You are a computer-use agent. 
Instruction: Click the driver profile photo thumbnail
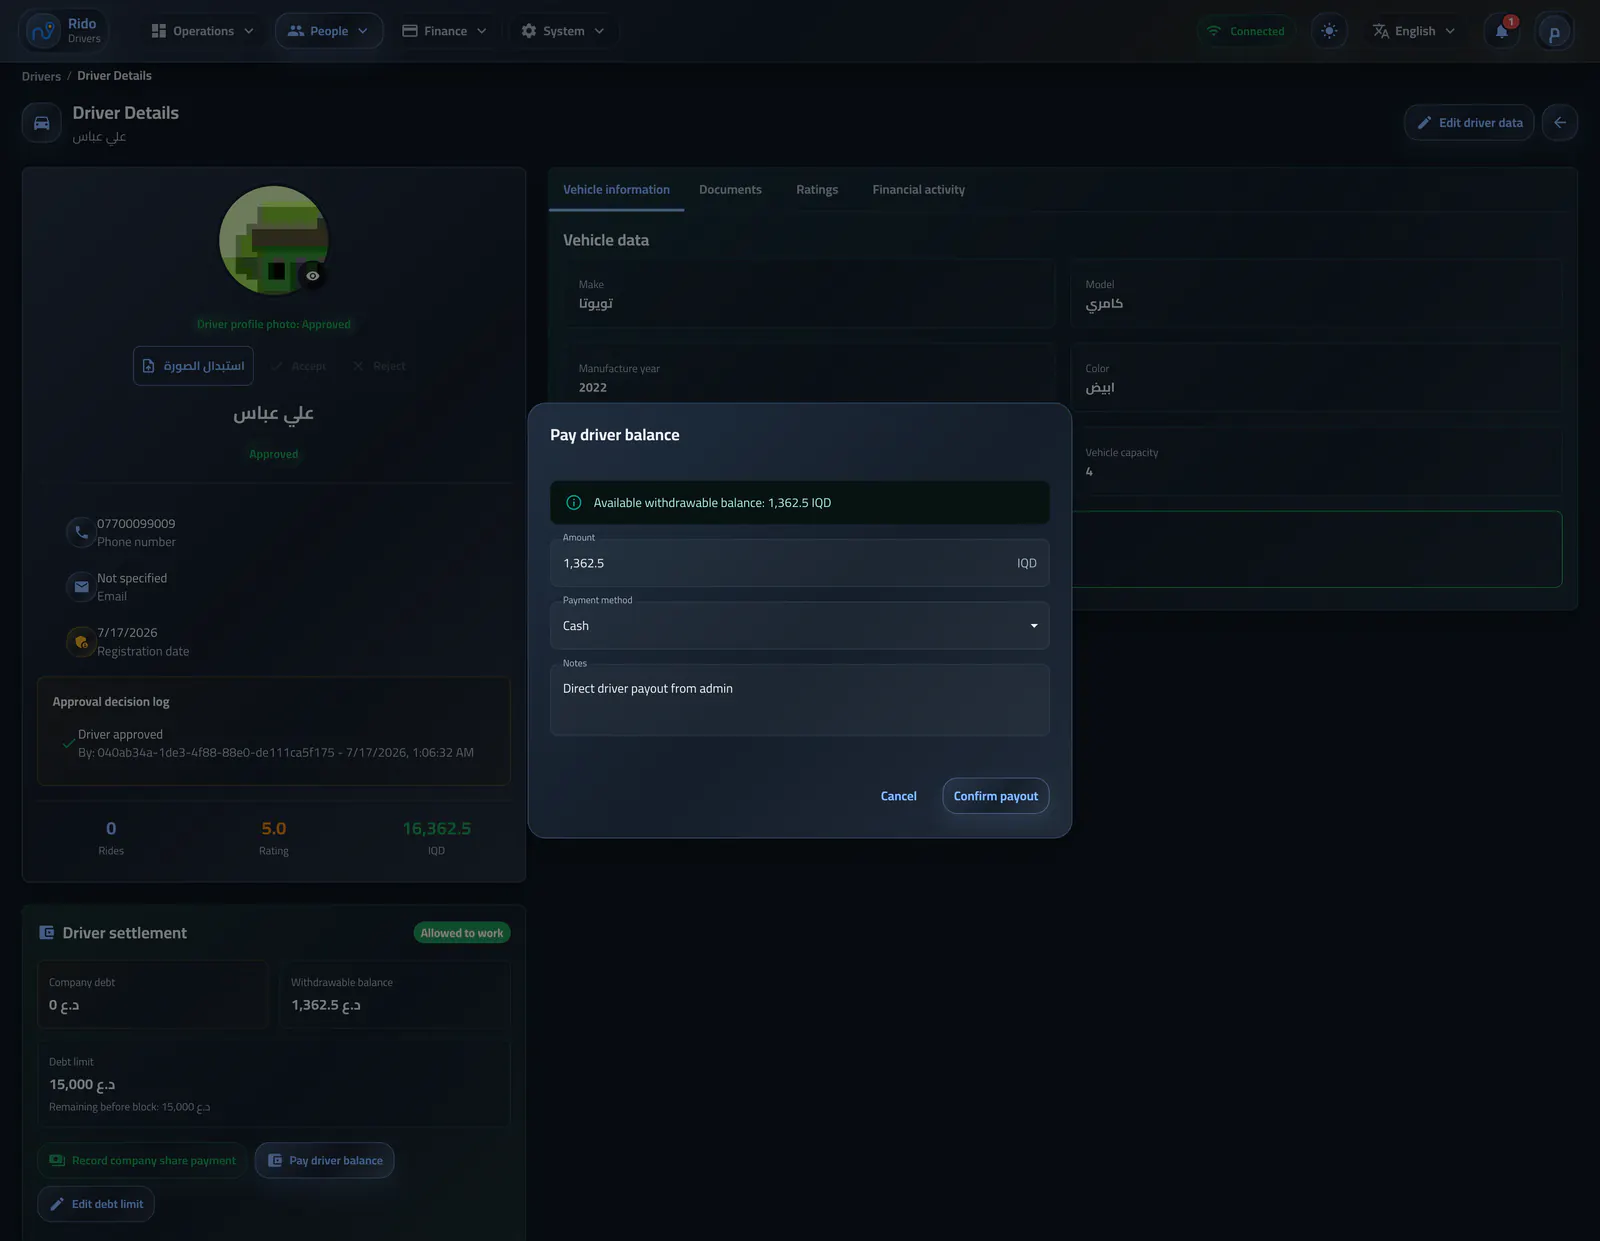(x=273, y=240)
